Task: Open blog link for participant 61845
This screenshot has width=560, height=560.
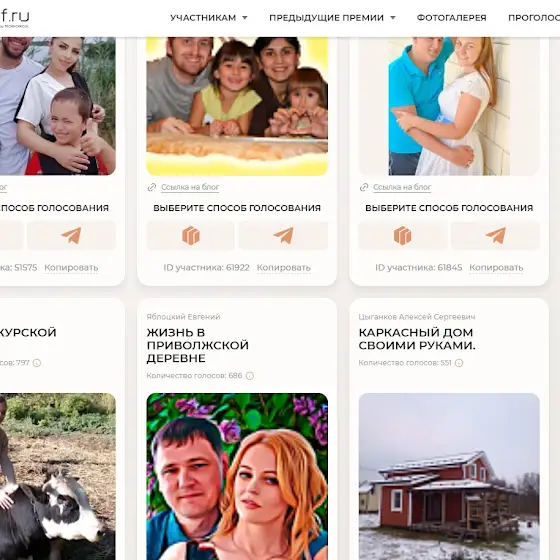Action: [402, 187]
